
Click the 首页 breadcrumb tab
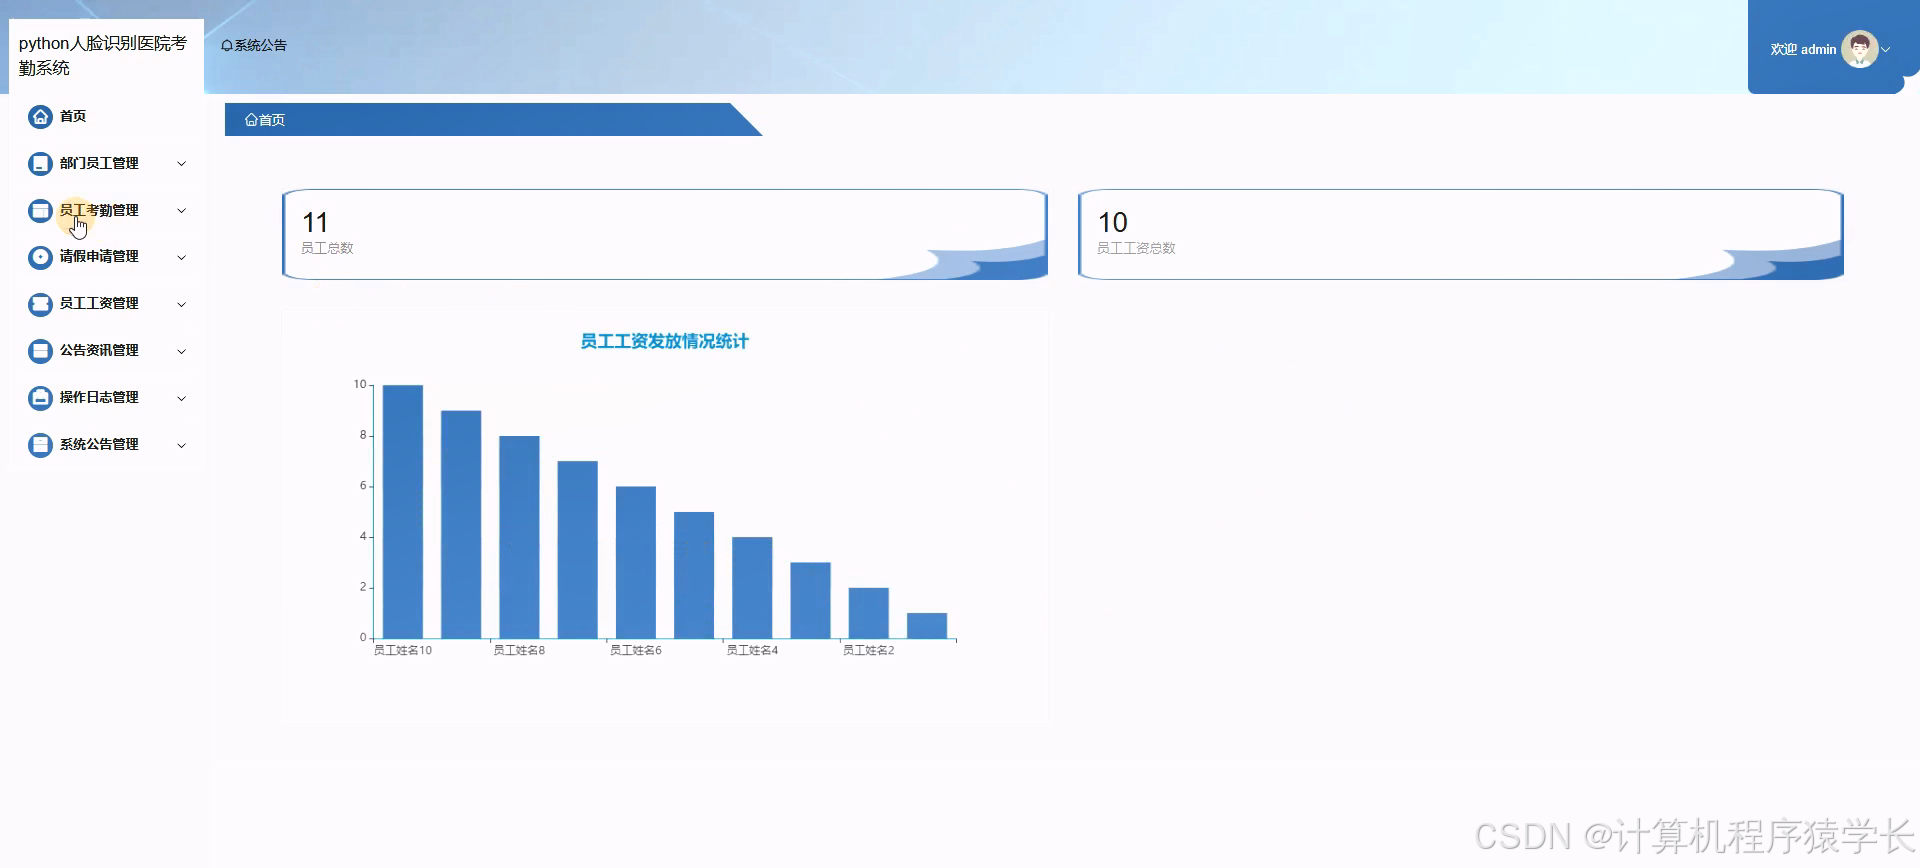tap(492, 120)
